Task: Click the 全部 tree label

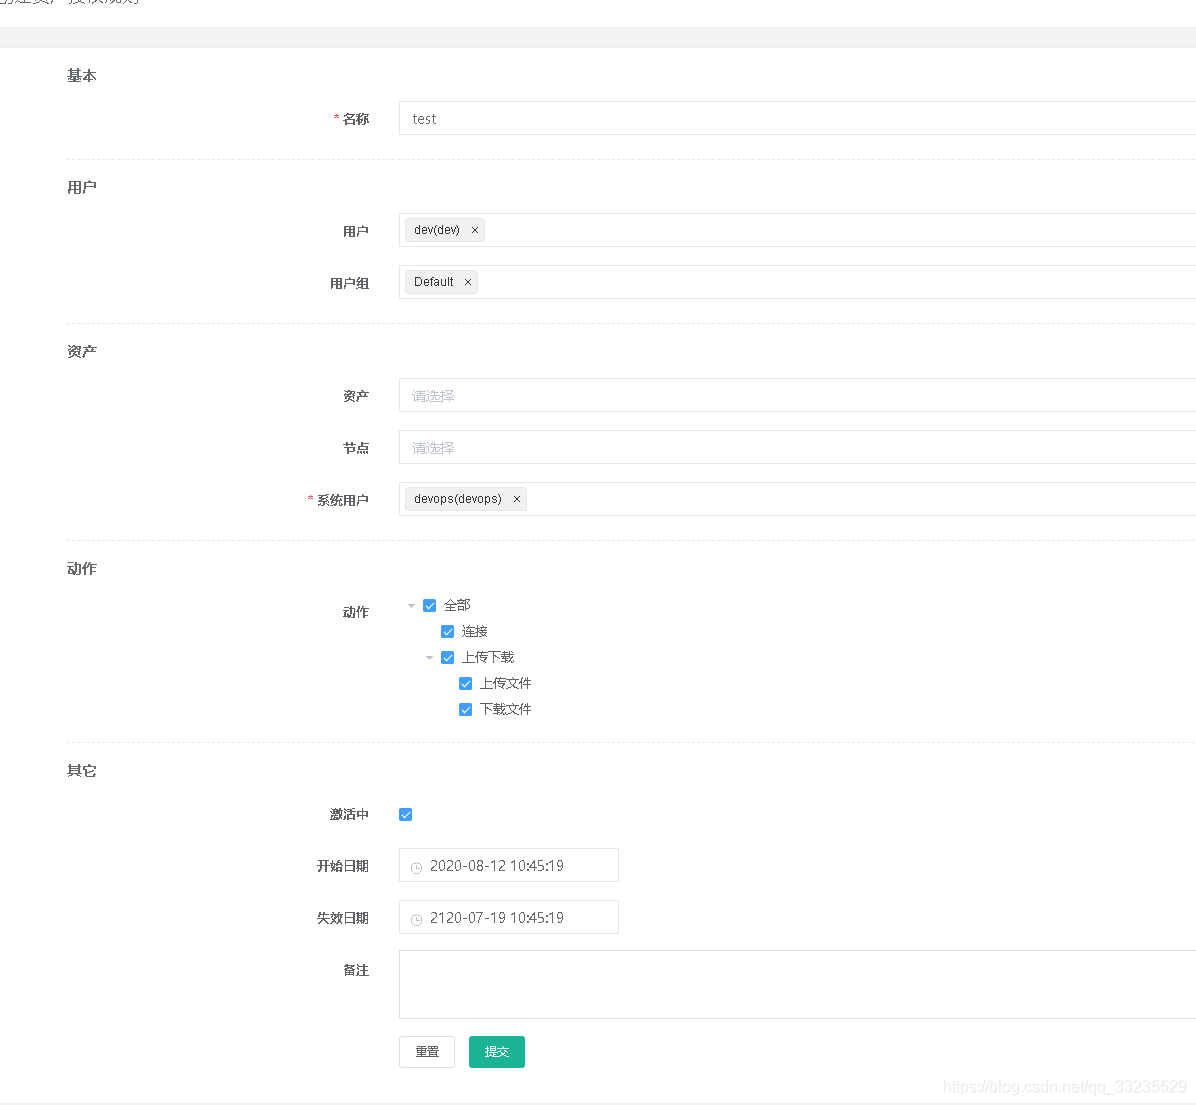Action: click(x=457, y=606)
